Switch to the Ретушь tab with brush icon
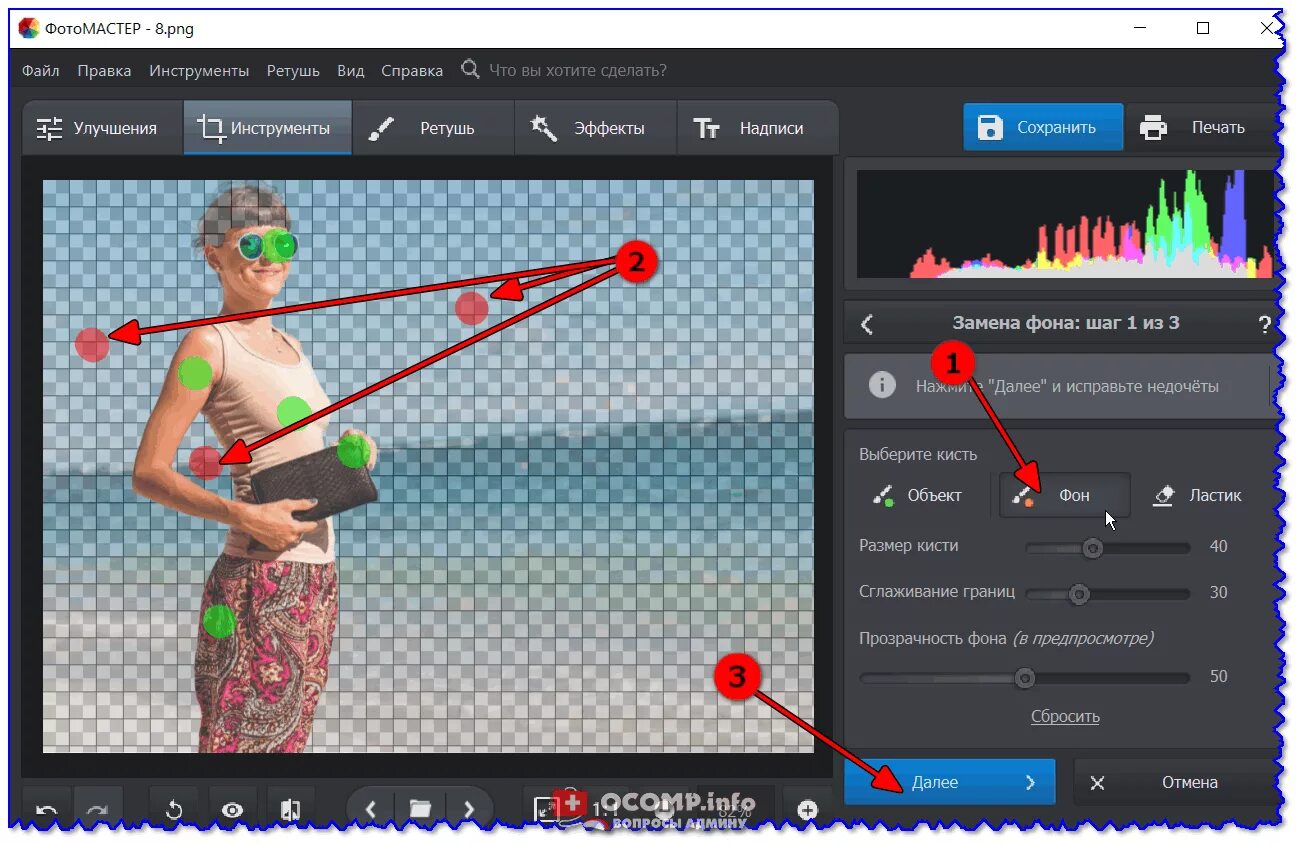 click(432, 128)
